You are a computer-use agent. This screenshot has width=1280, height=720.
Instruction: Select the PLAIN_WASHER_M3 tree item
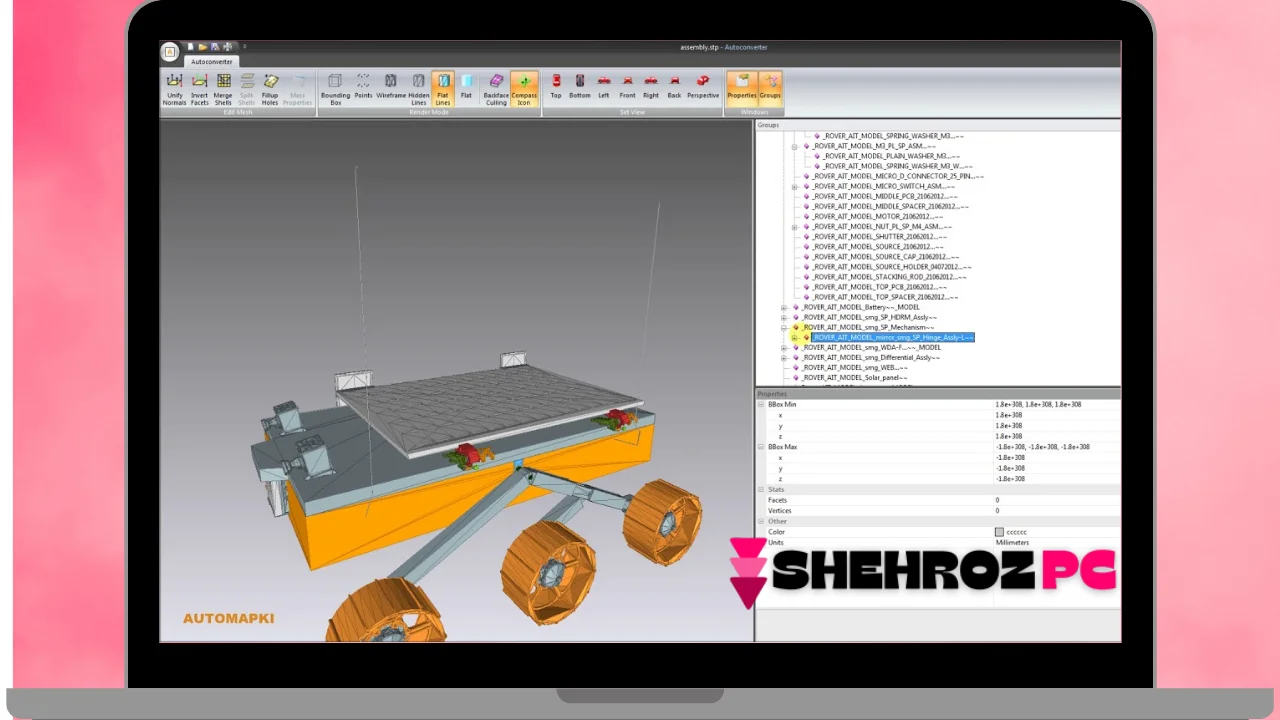891,156
